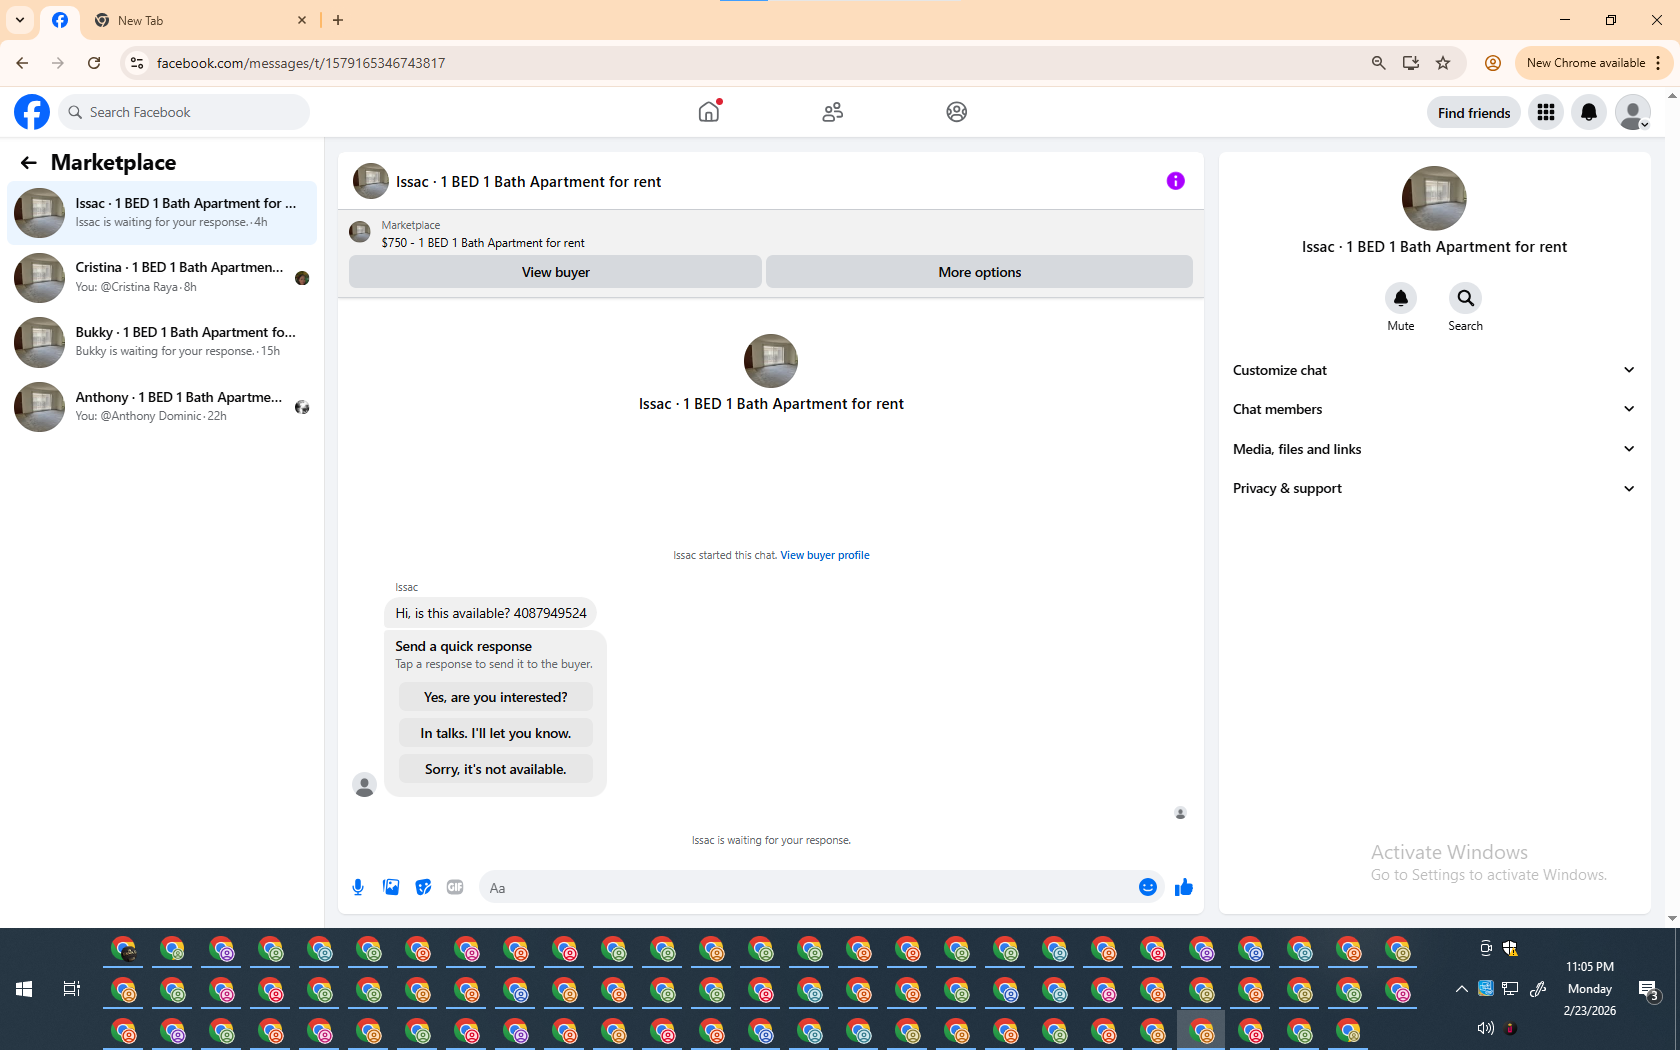Open the View buyer profile link
This screenshot has width=1680, height=1050.
click(825, 555)
